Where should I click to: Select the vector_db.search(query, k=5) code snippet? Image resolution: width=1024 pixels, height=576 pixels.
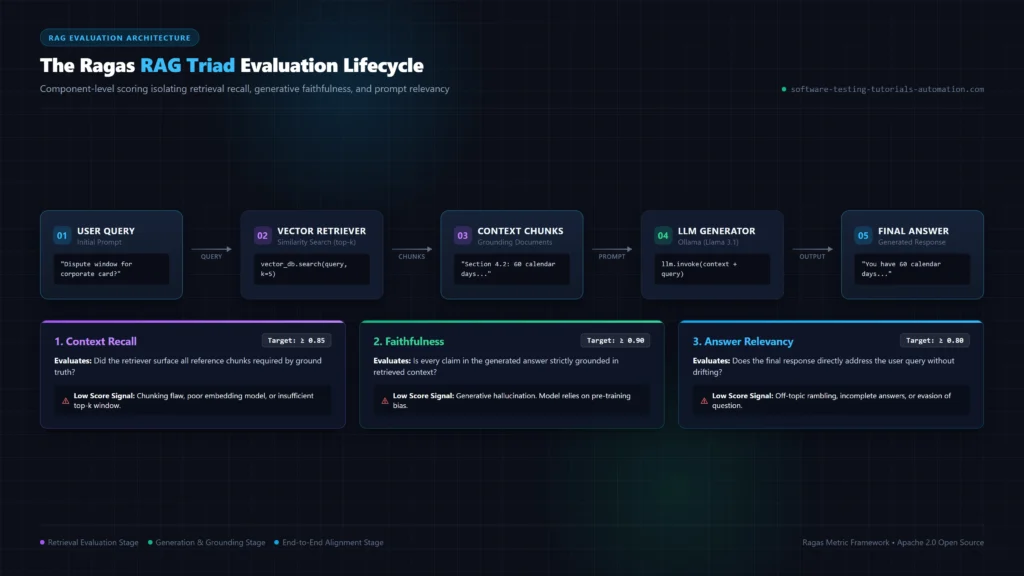312,269
